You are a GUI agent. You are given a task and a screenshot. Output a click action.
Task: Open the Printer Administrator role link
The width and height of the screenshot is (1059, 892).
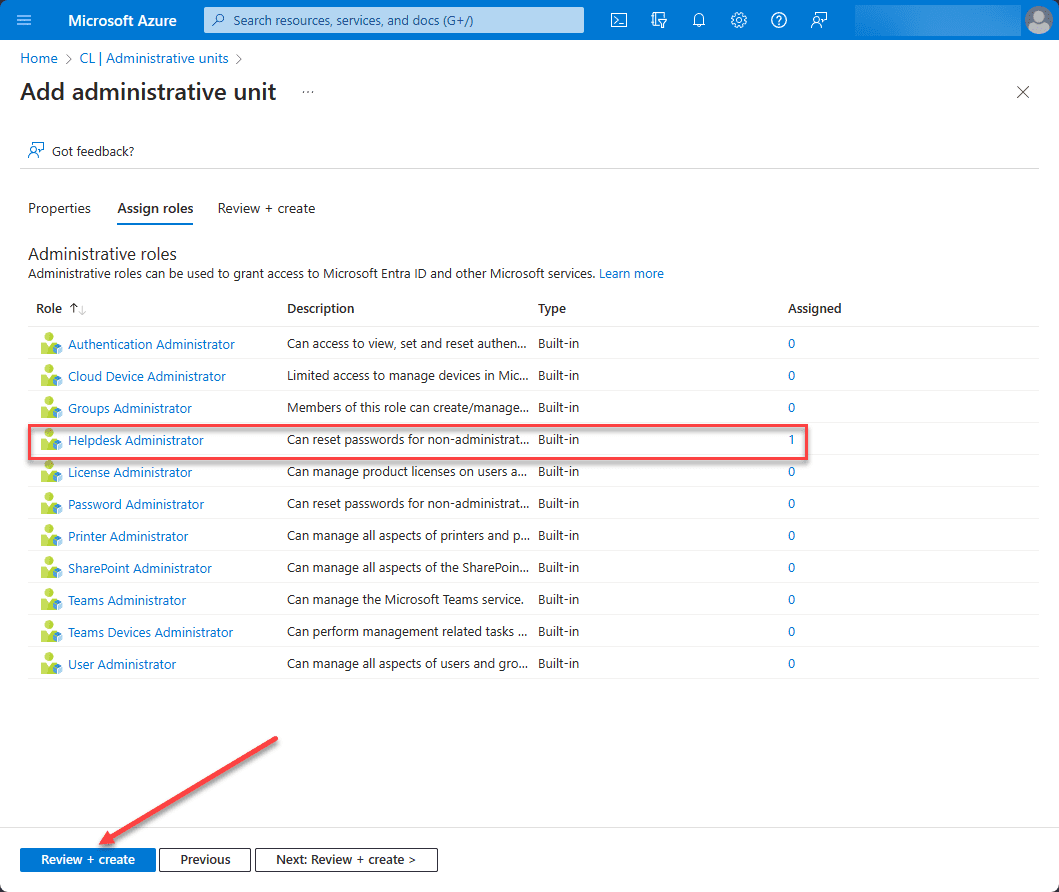pos(128,536)
